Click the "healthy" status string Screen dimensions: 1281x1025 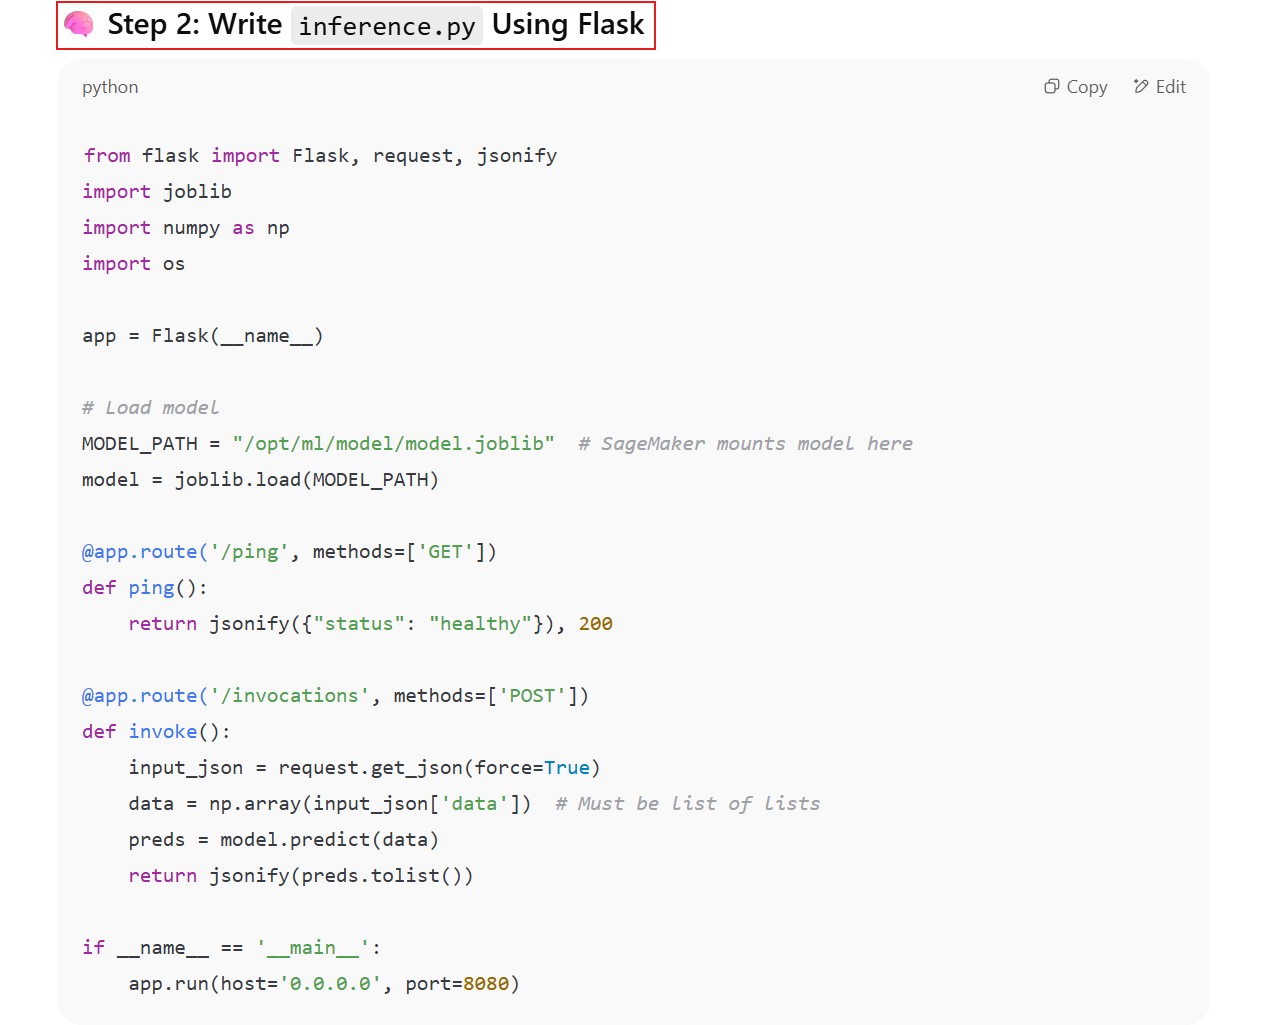coord(480,624)
